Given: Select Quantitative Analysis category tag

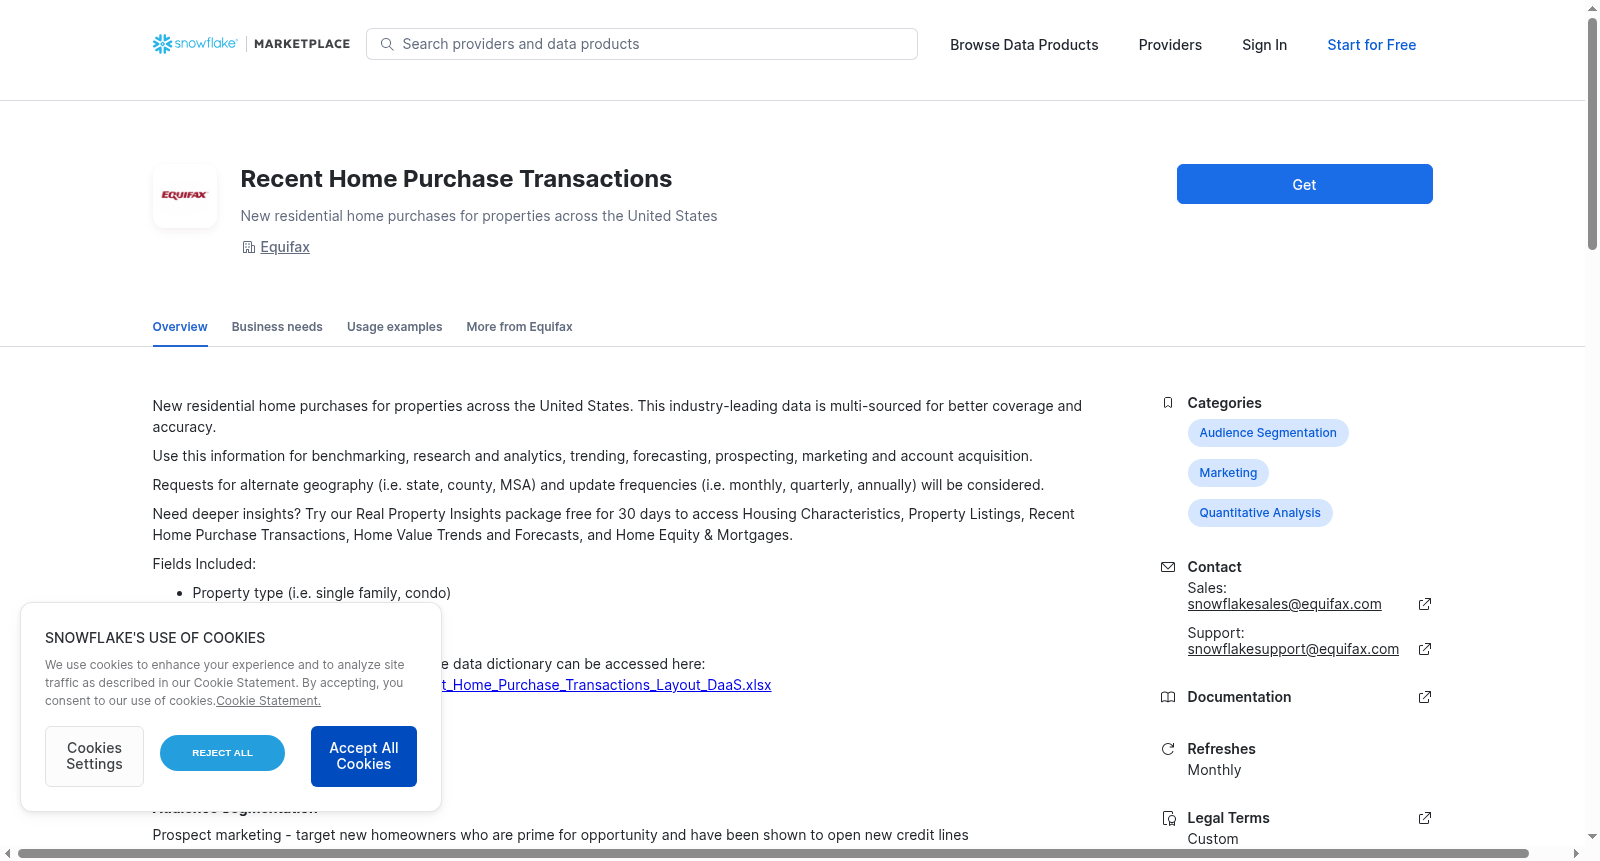Looking at the screenshot, I should coord(1260,513).
